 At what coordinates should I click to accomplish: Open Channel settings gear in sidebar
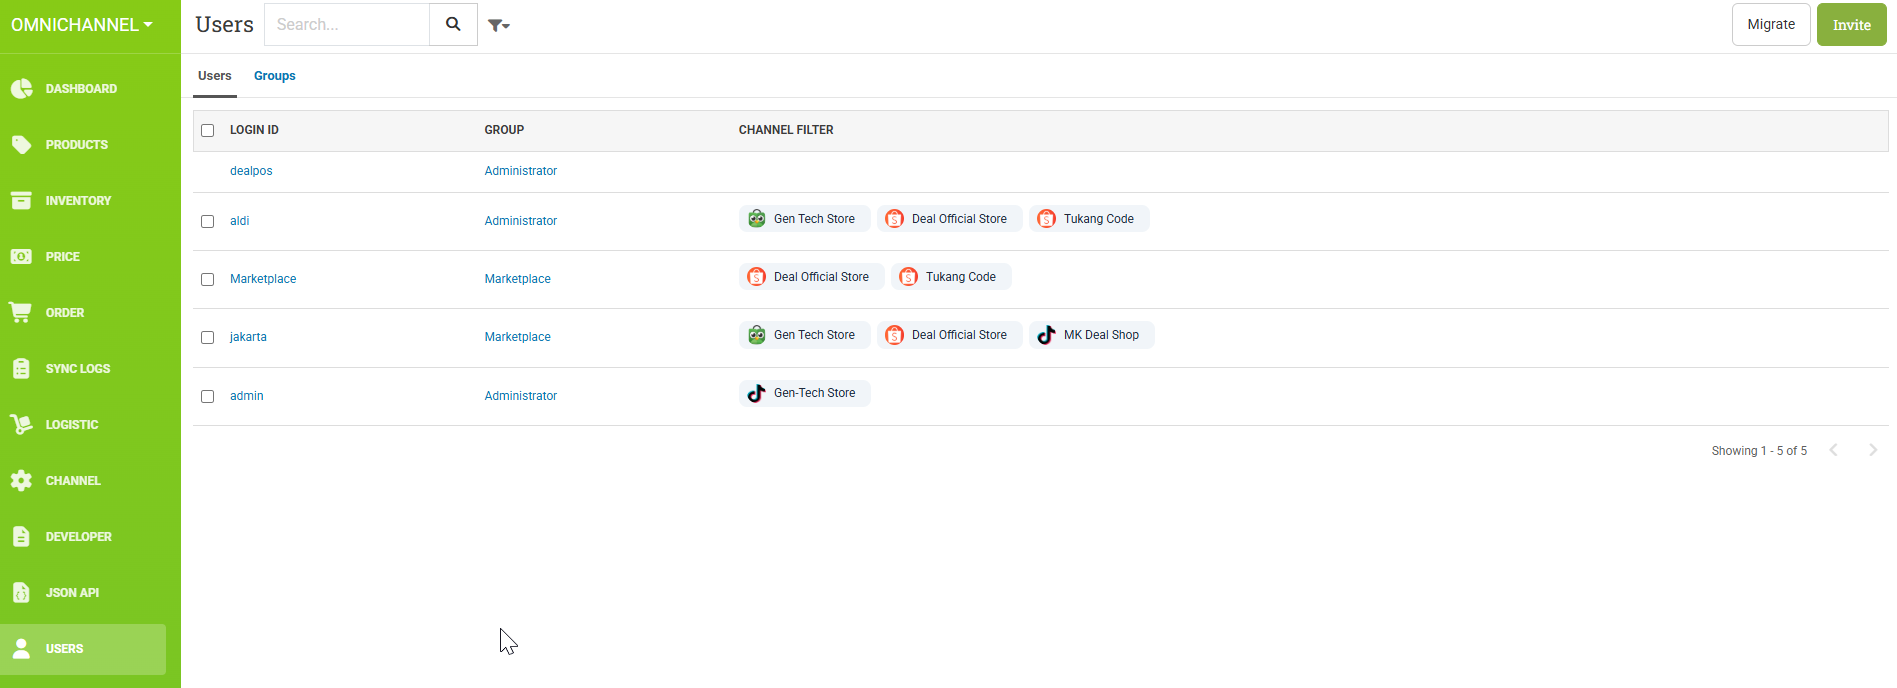(x=22, y=481)
